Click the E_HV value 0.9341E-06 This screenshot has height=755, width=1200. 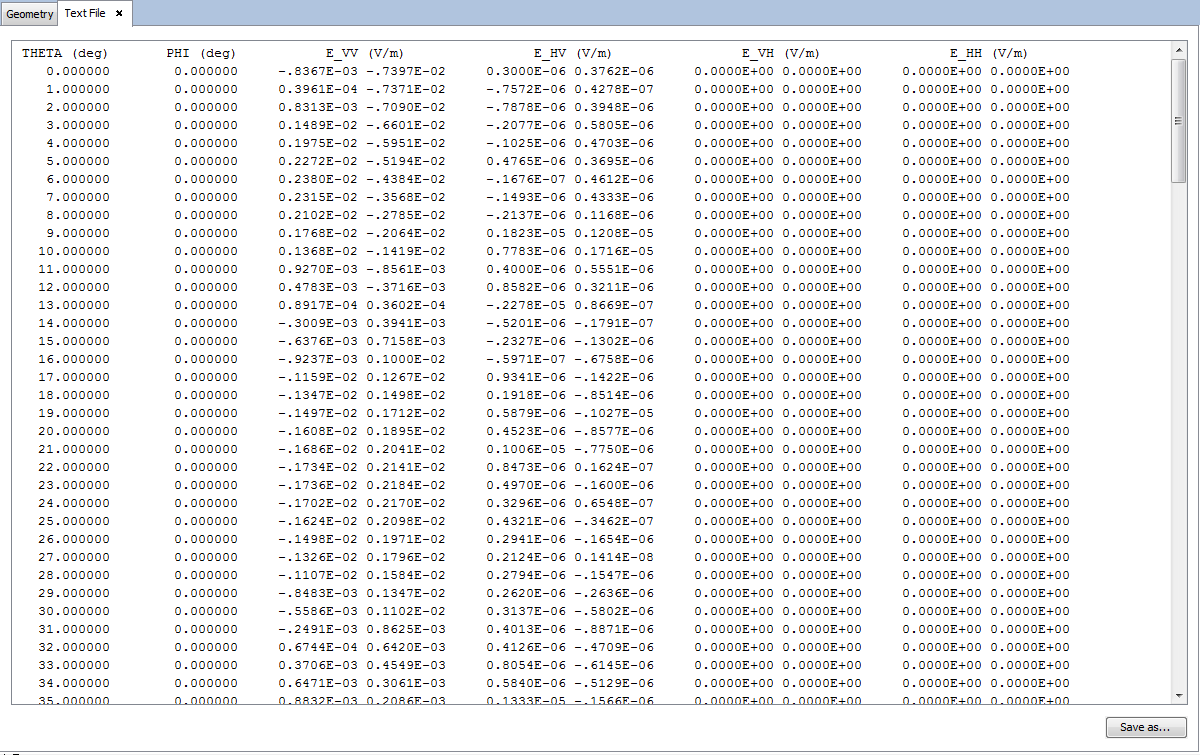pyautogui.click(x=526, y=377)
